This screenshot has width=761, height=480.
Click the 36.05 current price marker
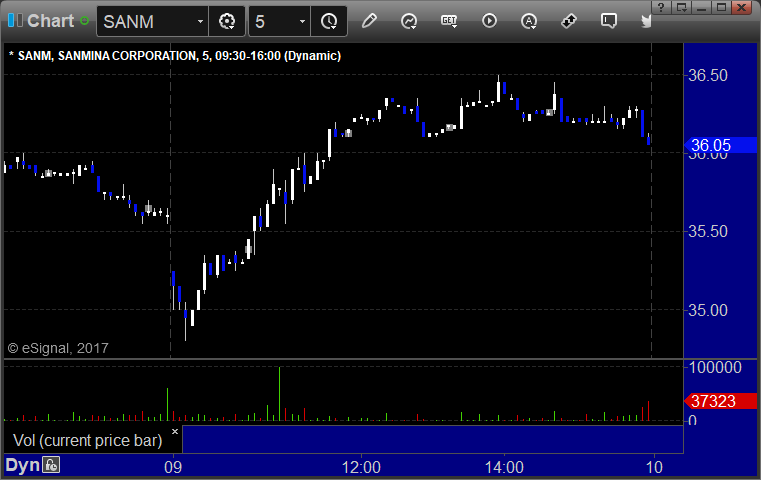click(720, 145)
